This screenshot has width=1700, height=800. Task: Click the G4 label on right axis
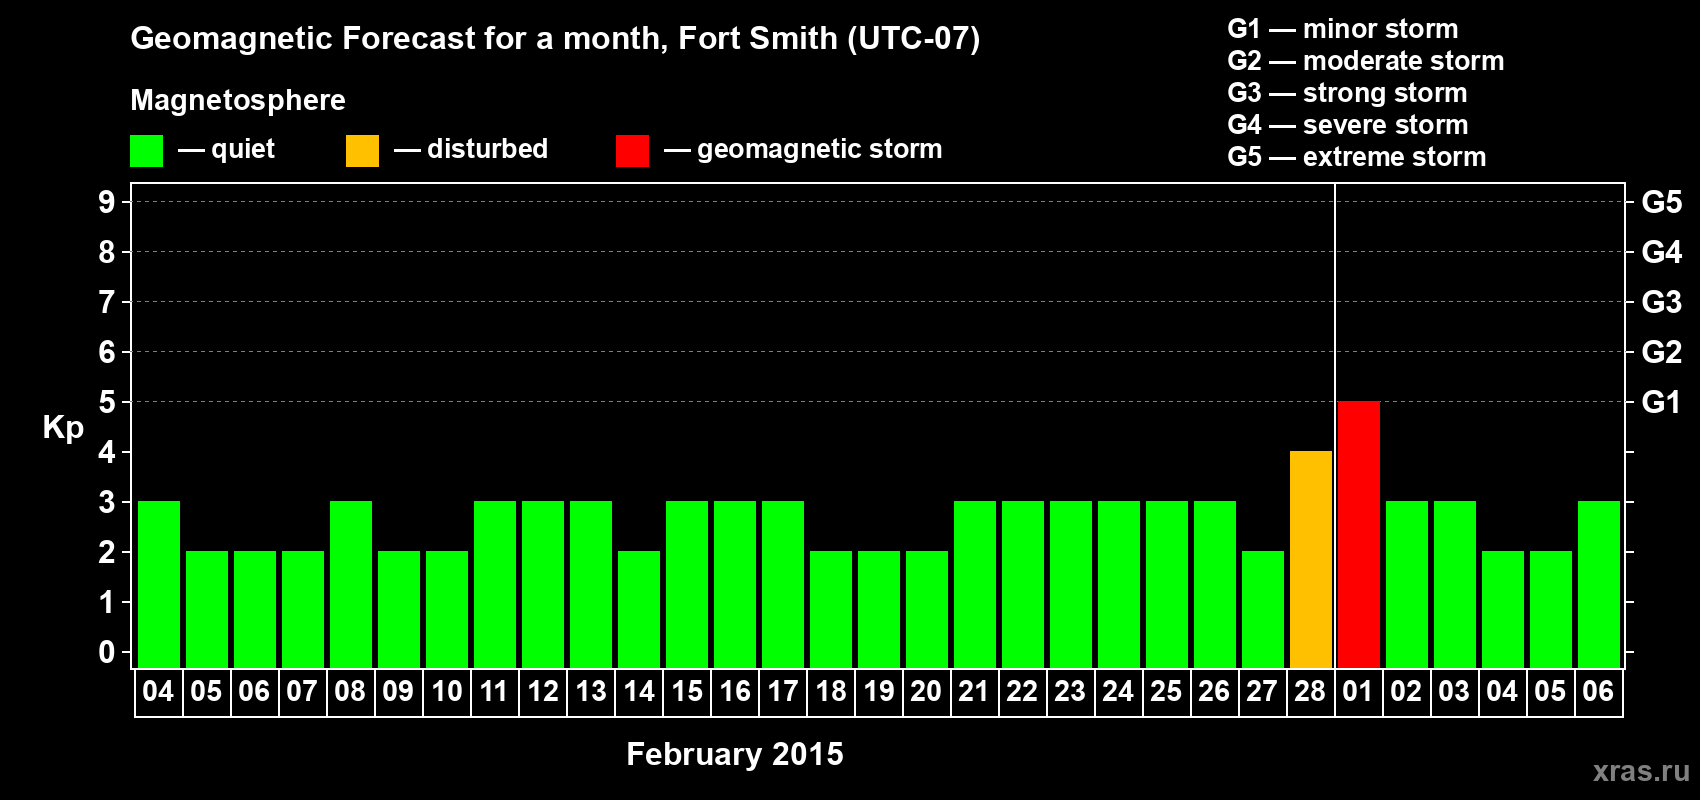pos(1662,252)
